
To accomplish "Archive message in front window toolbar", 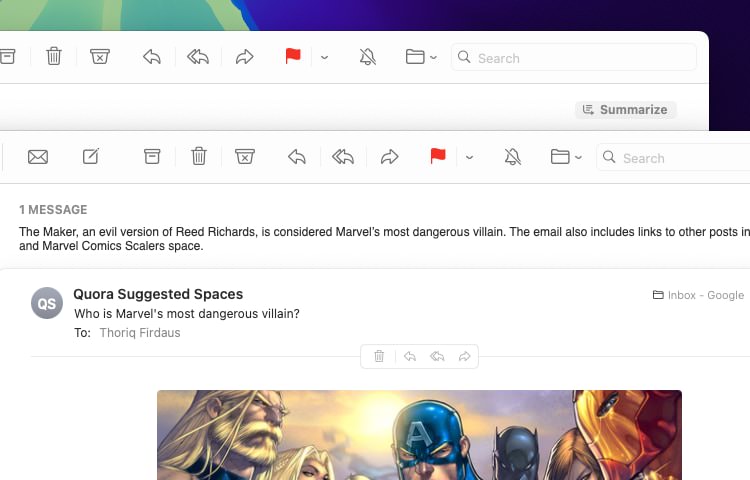I will coord(152,156).
